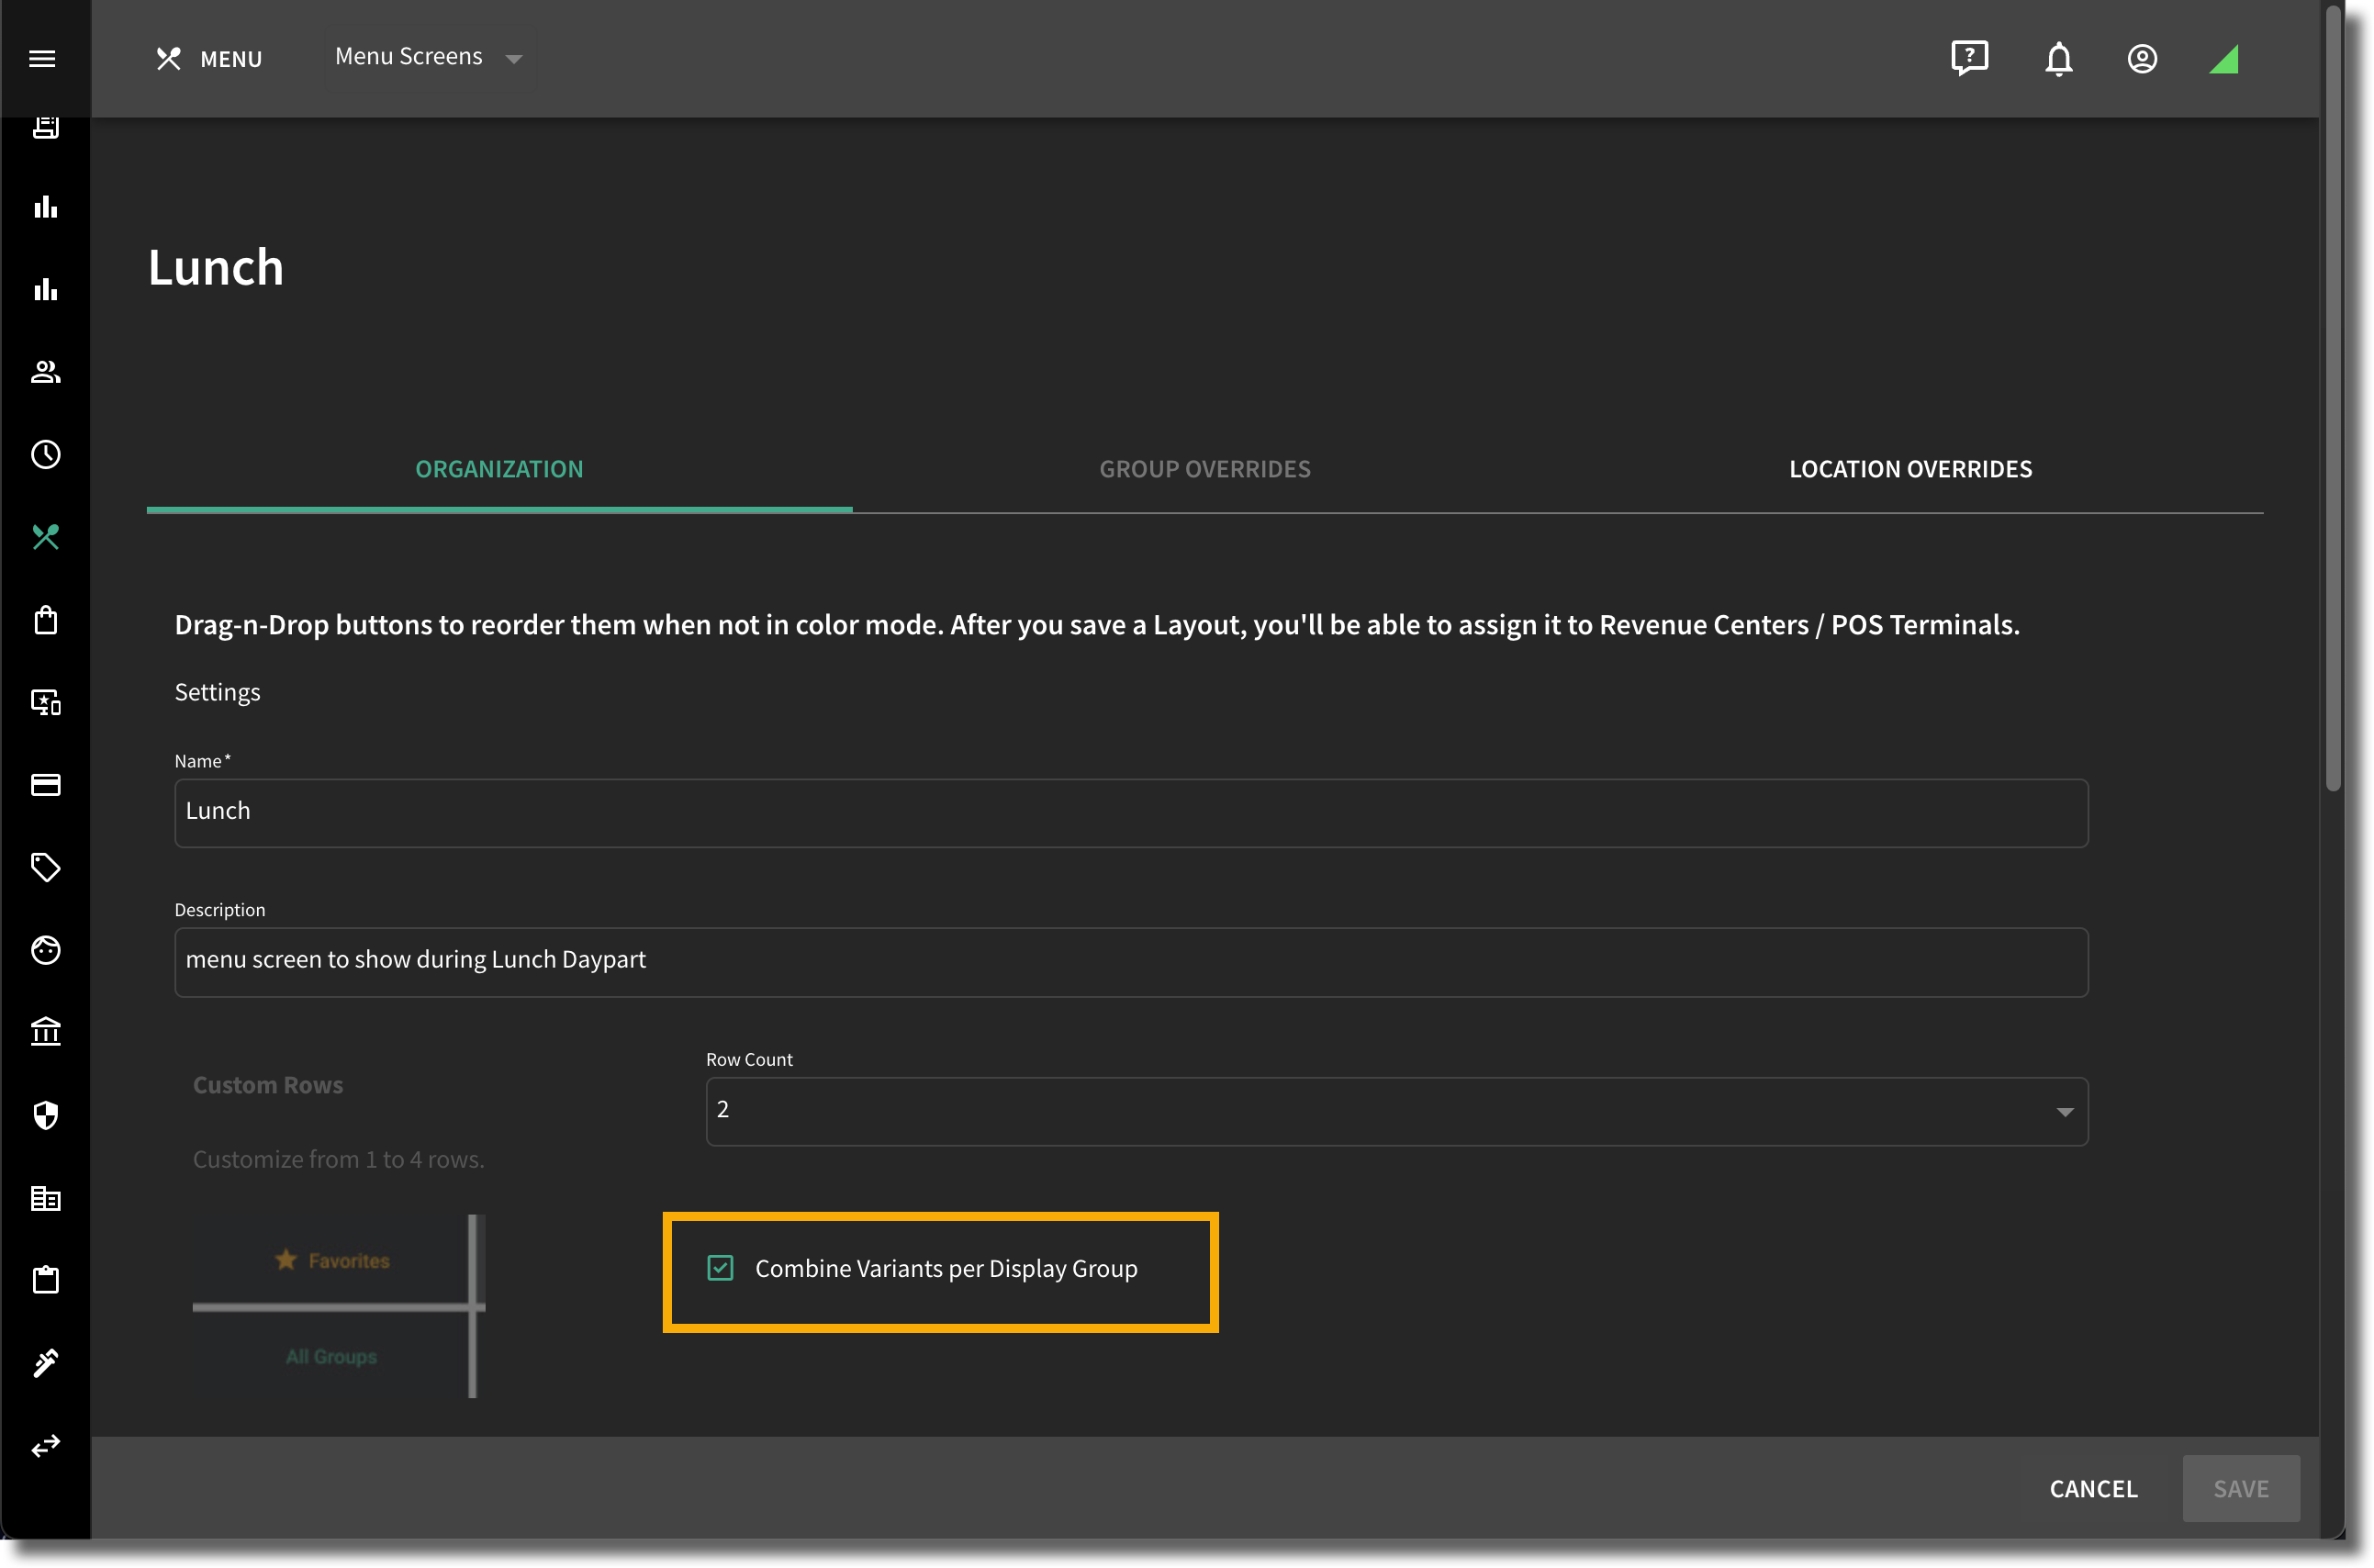This screenshot has height=1568, width=2374.
Task: Click the Cancel button
Action: 2093,1488
